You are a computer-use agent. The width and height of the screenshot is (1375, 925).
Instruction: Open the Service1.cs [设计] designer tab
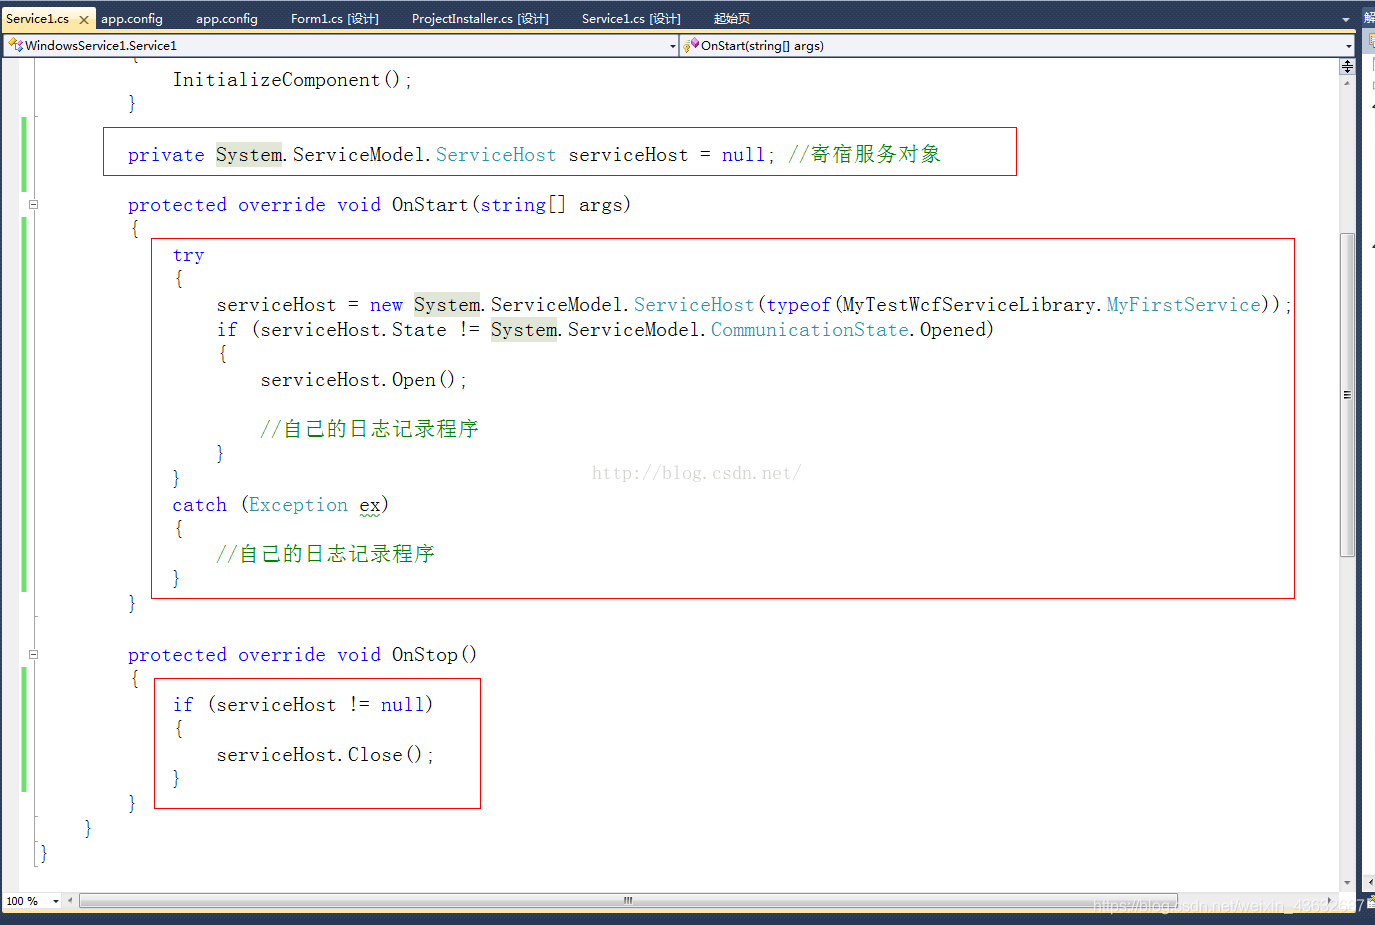coord(631,19)
